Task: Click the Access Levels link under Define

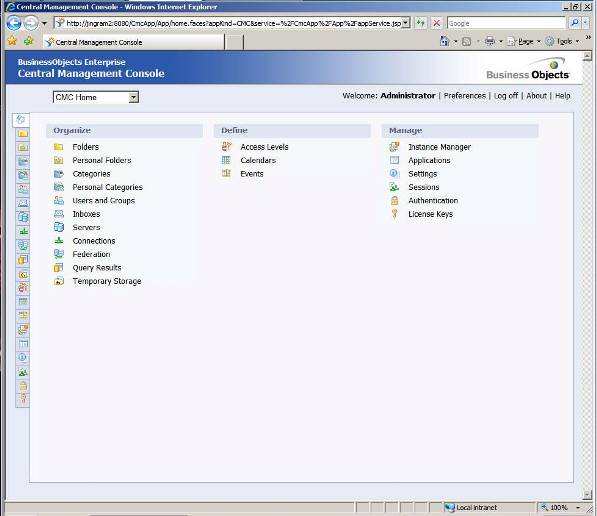Action: [264, 147]
